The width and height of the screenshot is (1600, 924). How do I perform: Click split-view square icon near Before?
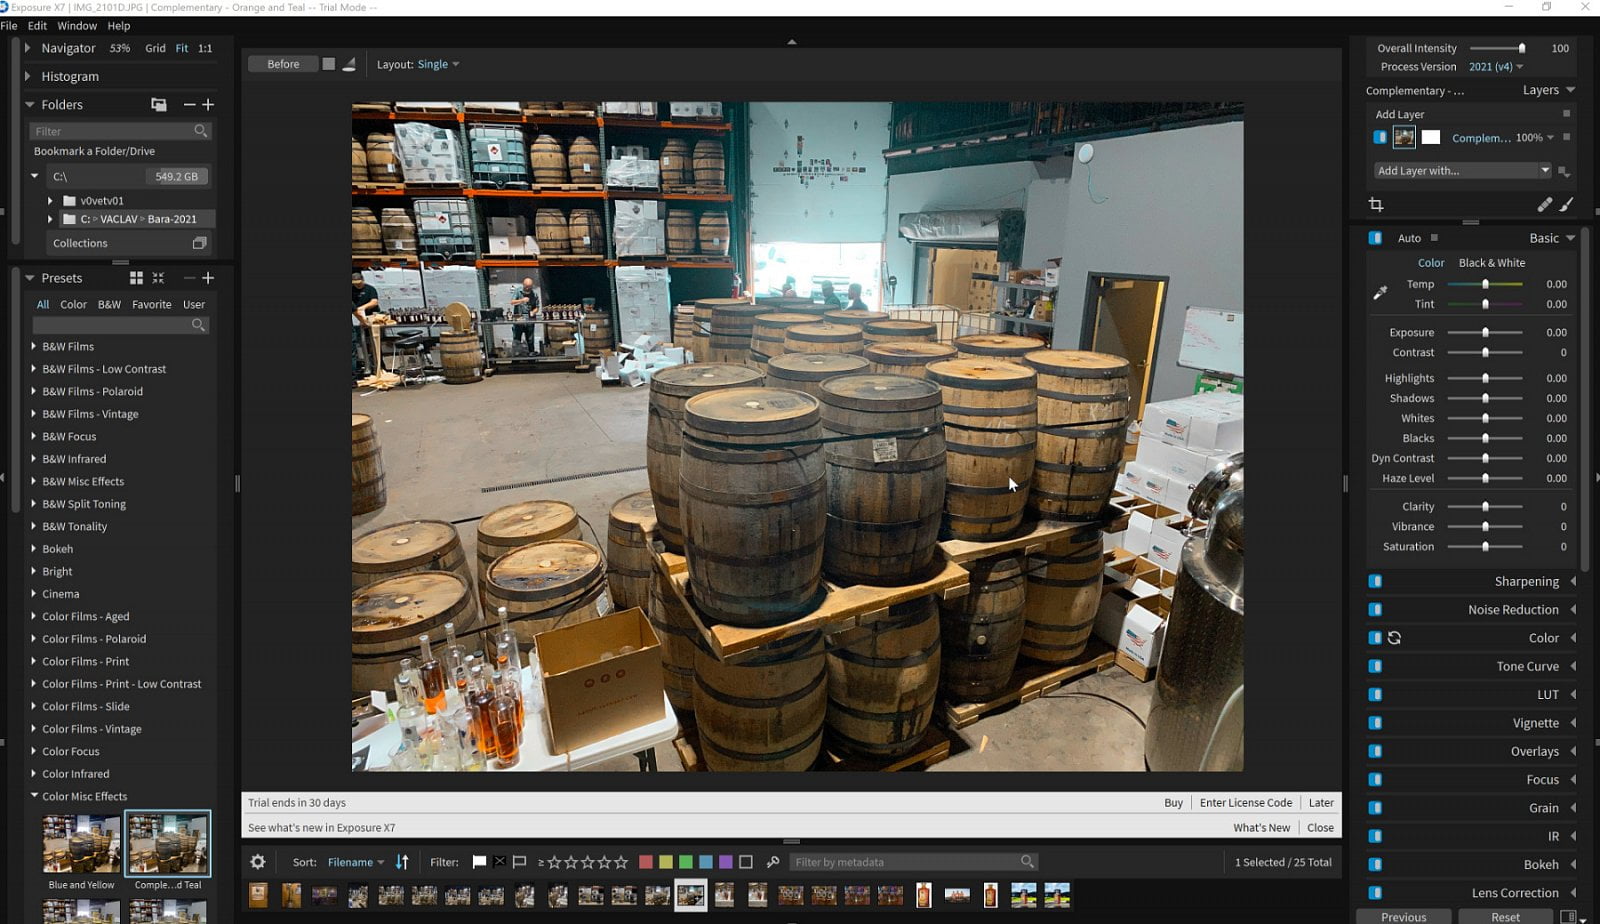[x=328, y=64]
